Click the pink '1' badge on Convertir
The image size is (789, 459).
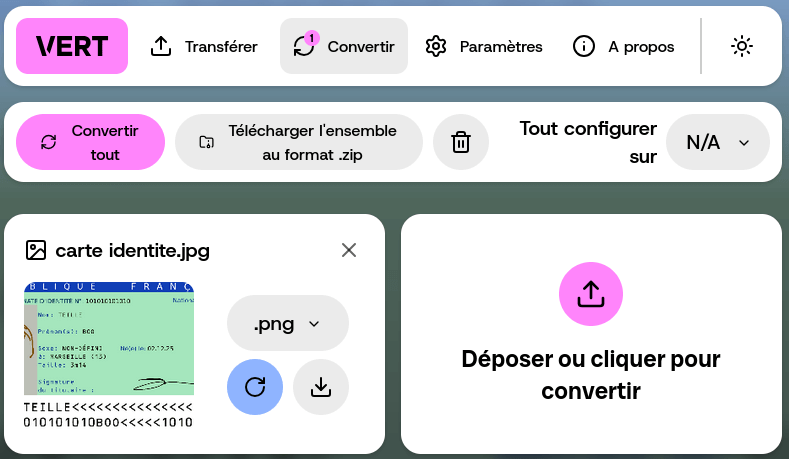pos(311,38)
